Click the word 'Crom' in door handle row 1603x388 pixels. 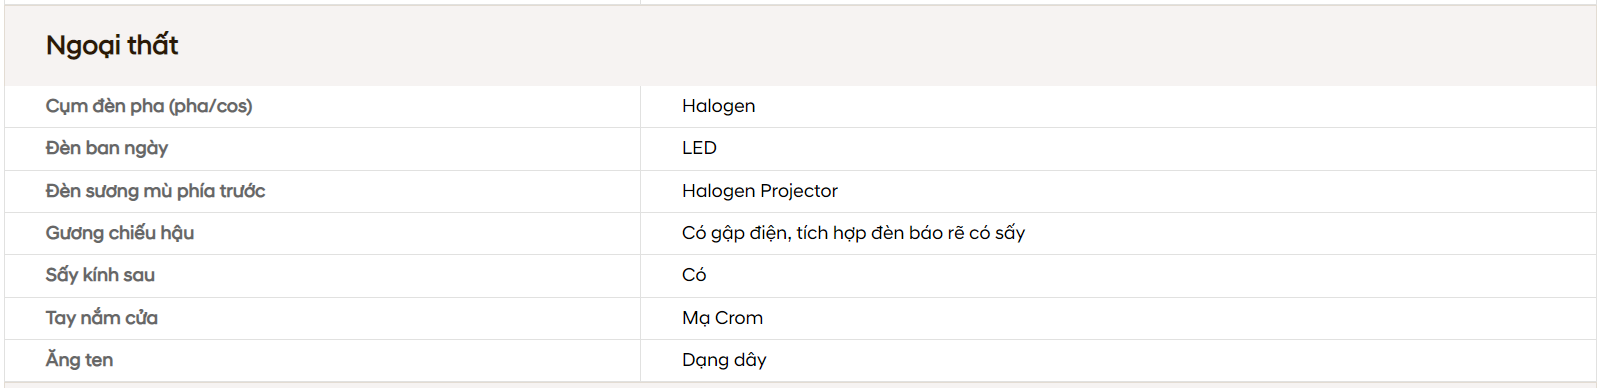click(x=739, y=318)
